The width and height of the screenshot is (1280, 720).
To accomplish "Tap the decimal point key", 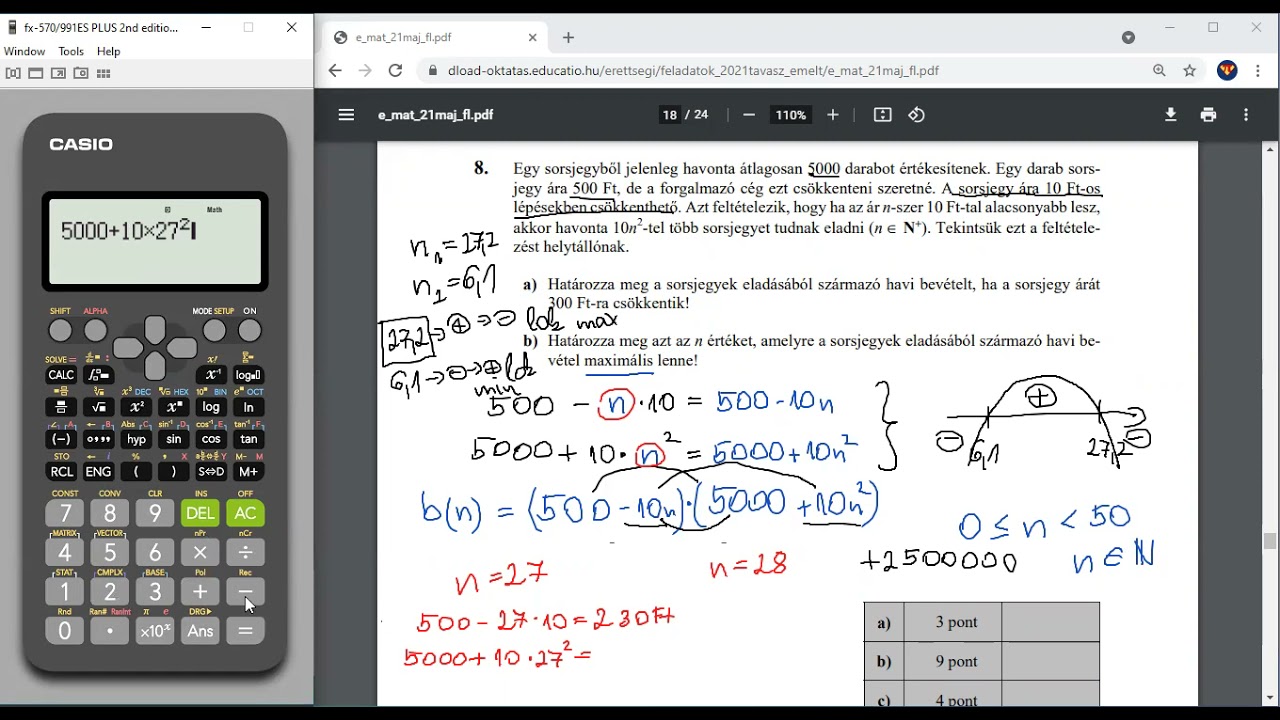I will coord(110,631).
